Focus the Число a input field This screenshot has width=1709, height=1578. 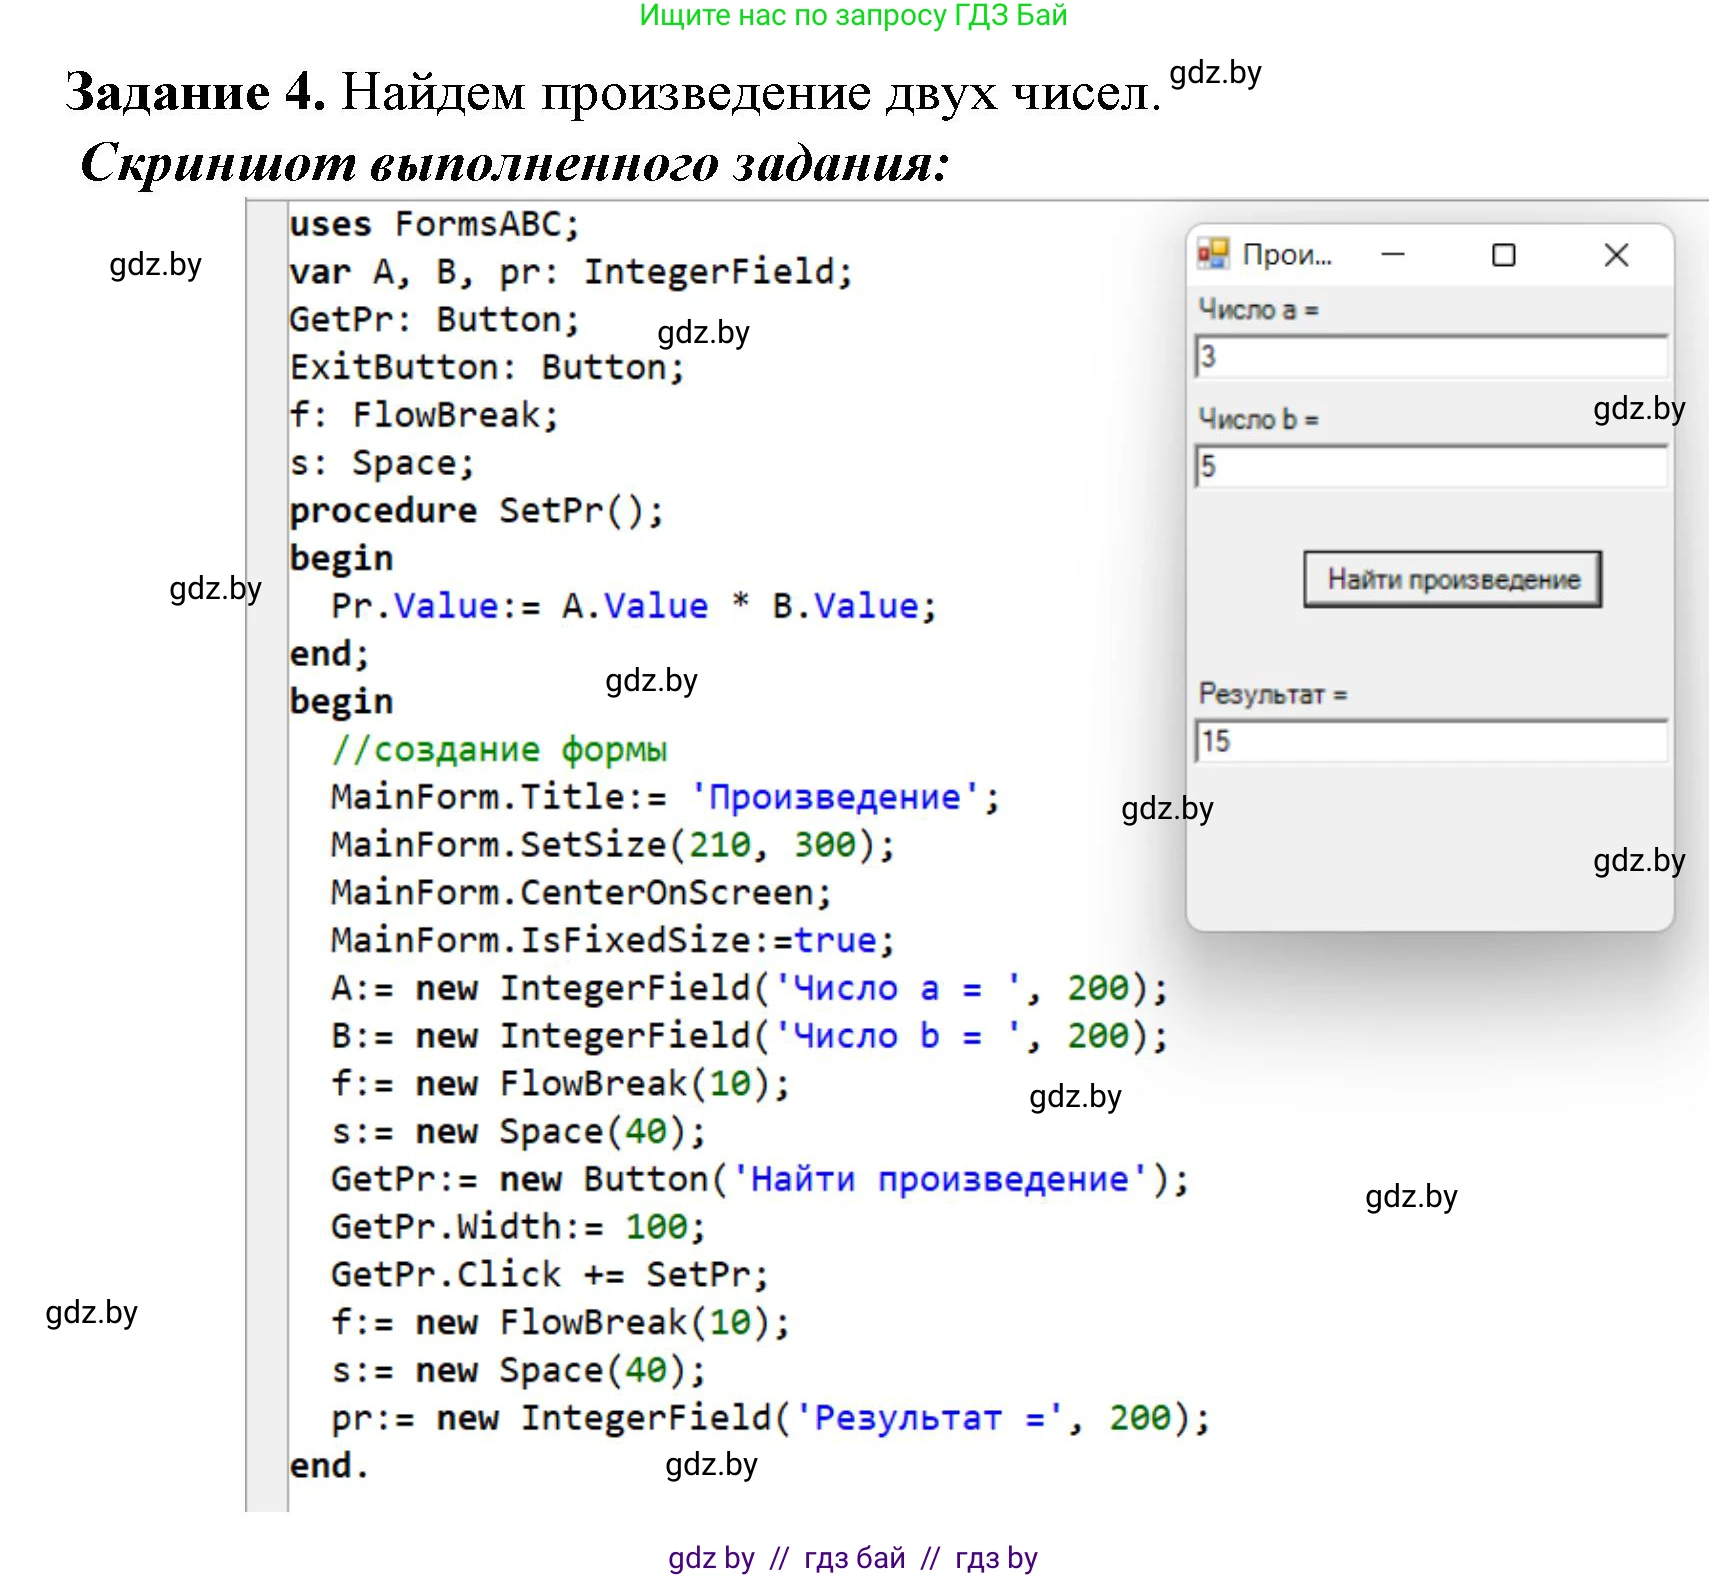[1430, 357]
